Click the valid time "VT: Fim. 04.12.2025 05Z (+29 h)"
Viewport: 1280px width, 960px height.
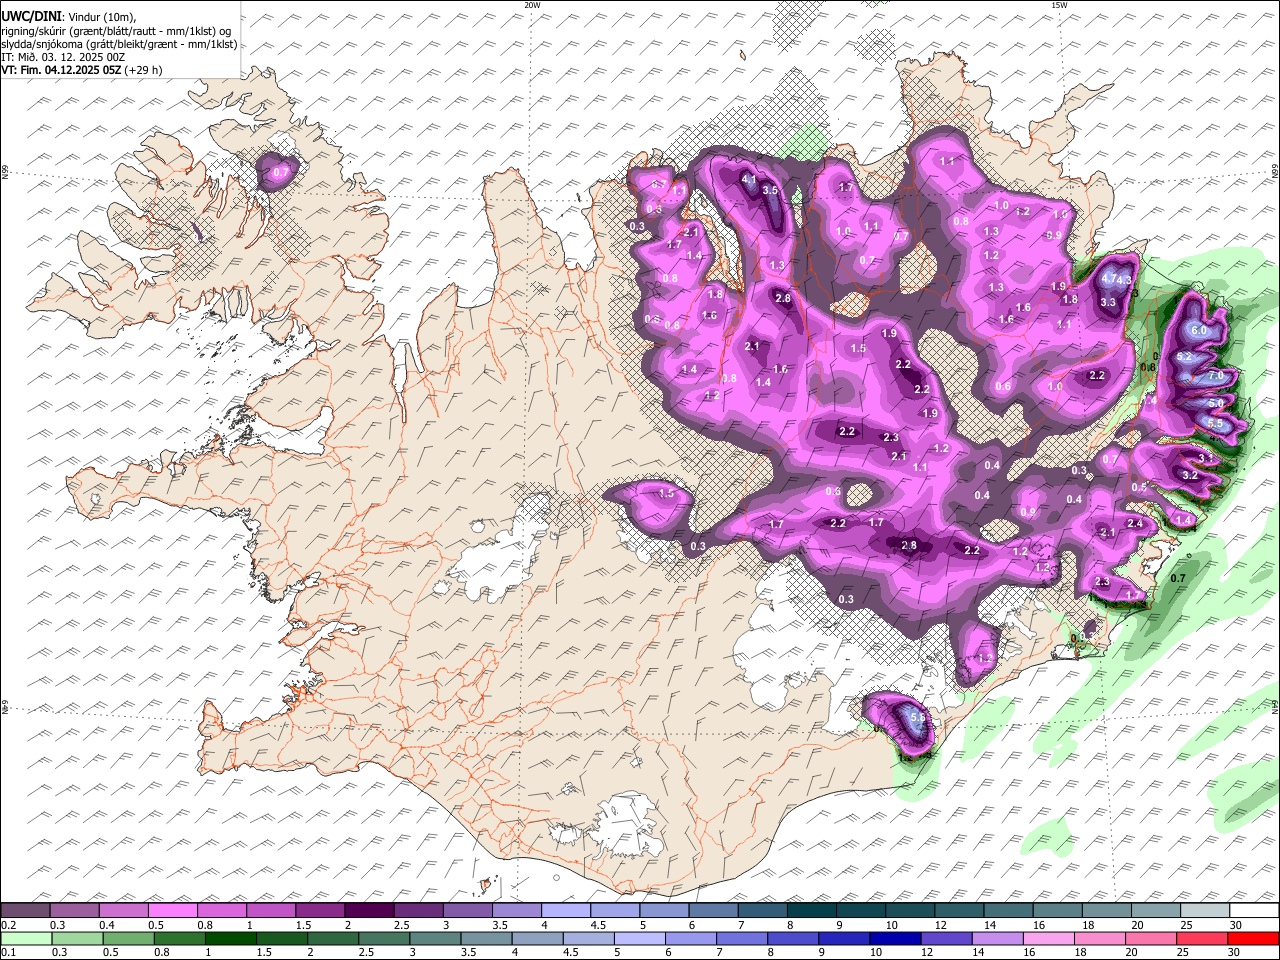(82, 70)
